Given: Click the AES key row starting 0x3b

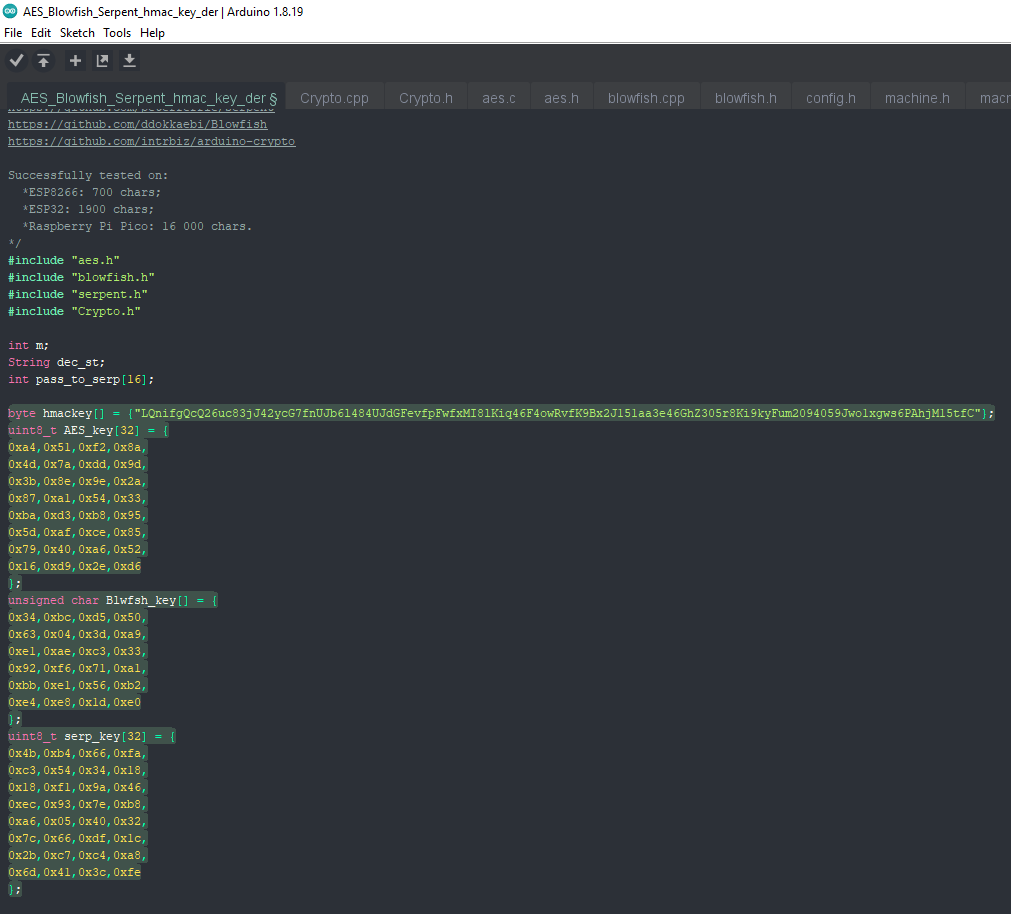Looking at the screenshot, I should coord(77,481).
